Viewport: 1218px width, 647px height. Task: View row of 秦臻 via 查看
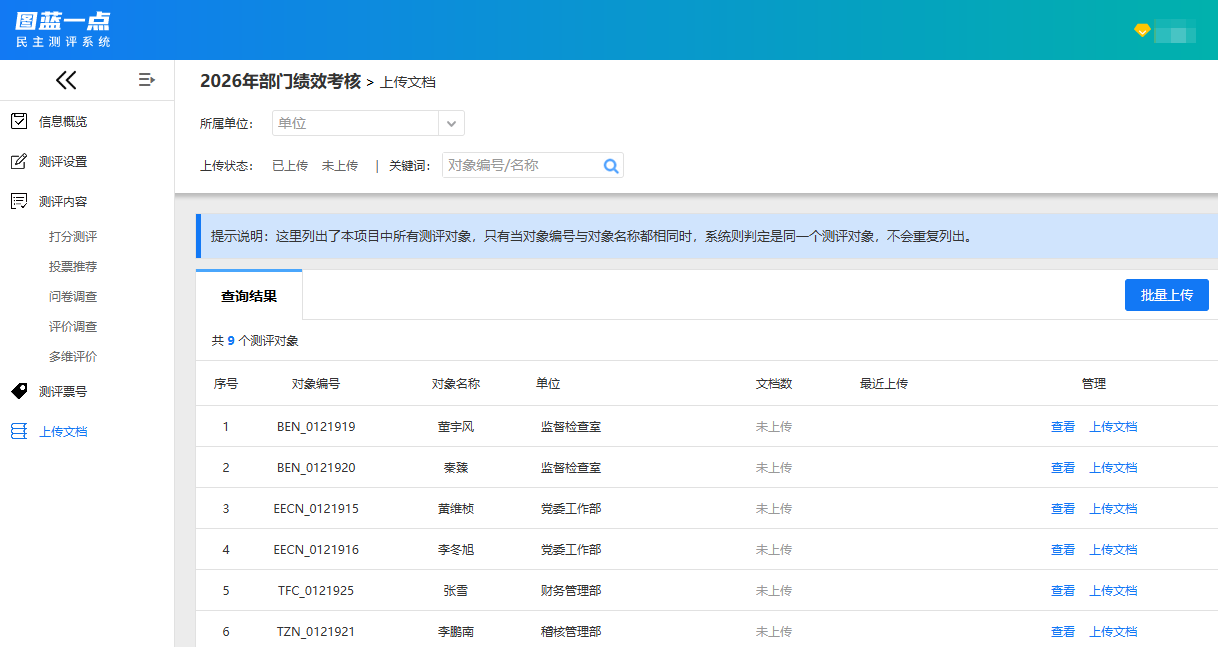tap(1063, 468)
